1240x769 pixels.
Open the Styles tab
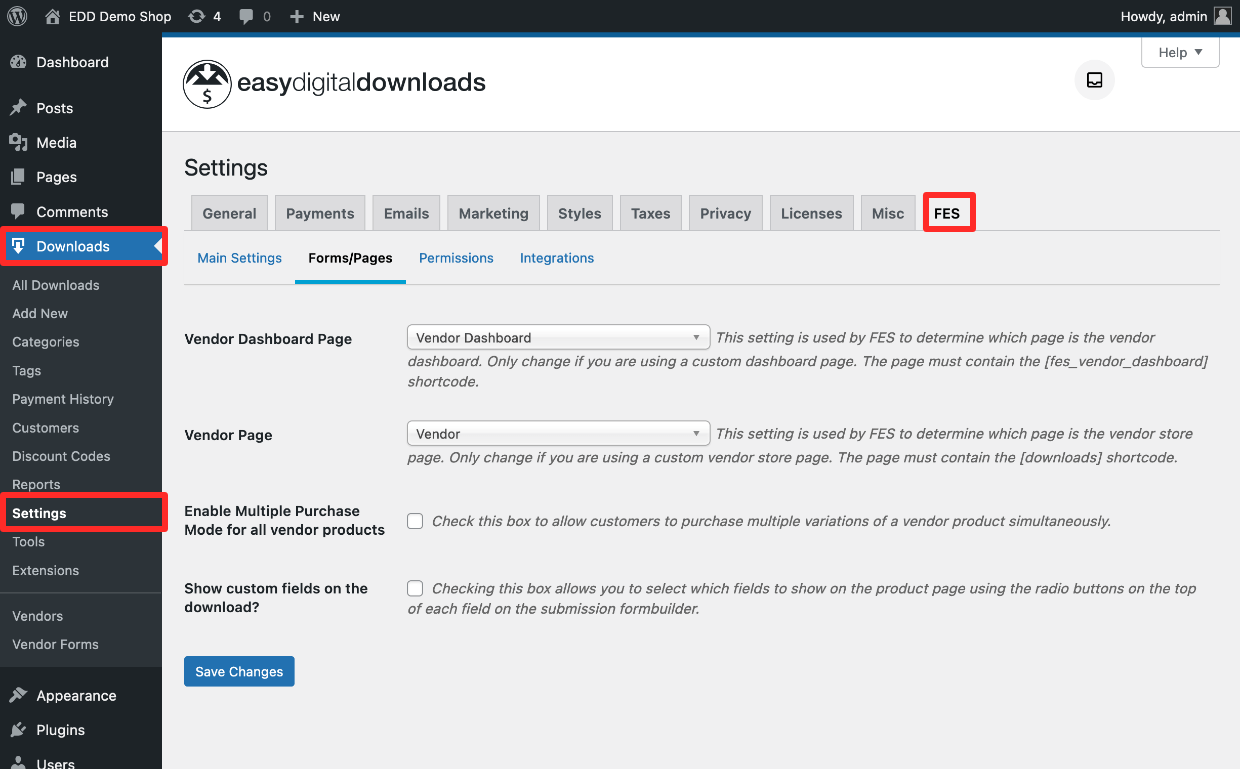[580, 213]
